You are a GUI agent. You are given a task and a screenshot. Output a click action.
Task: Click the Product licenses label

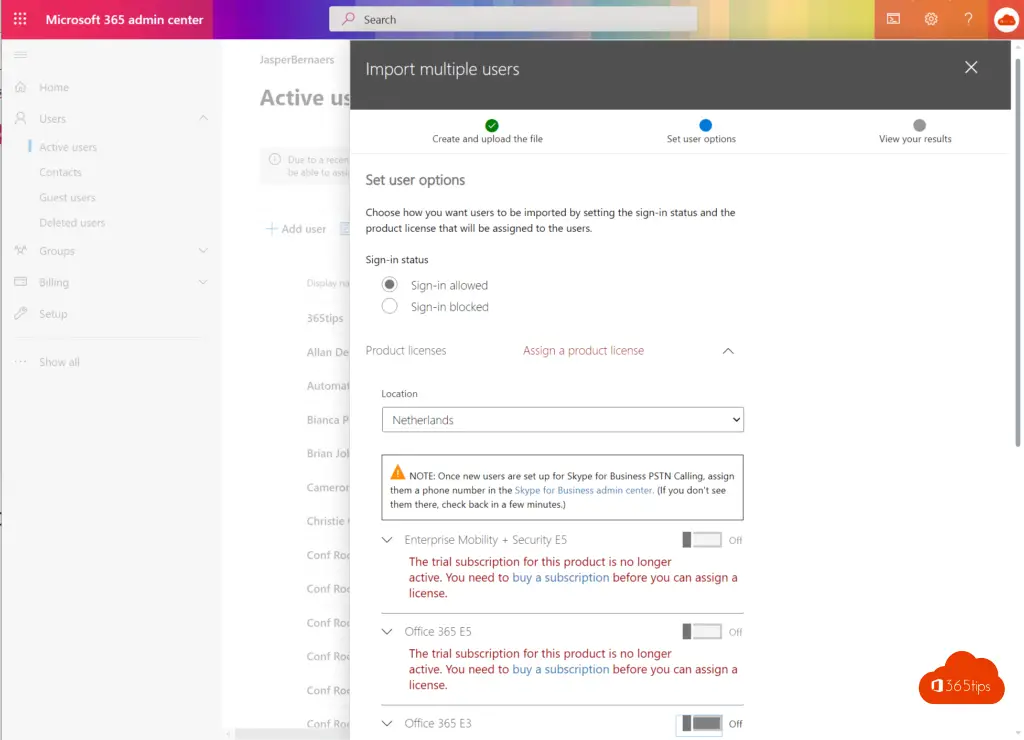[x=406, y=351]
